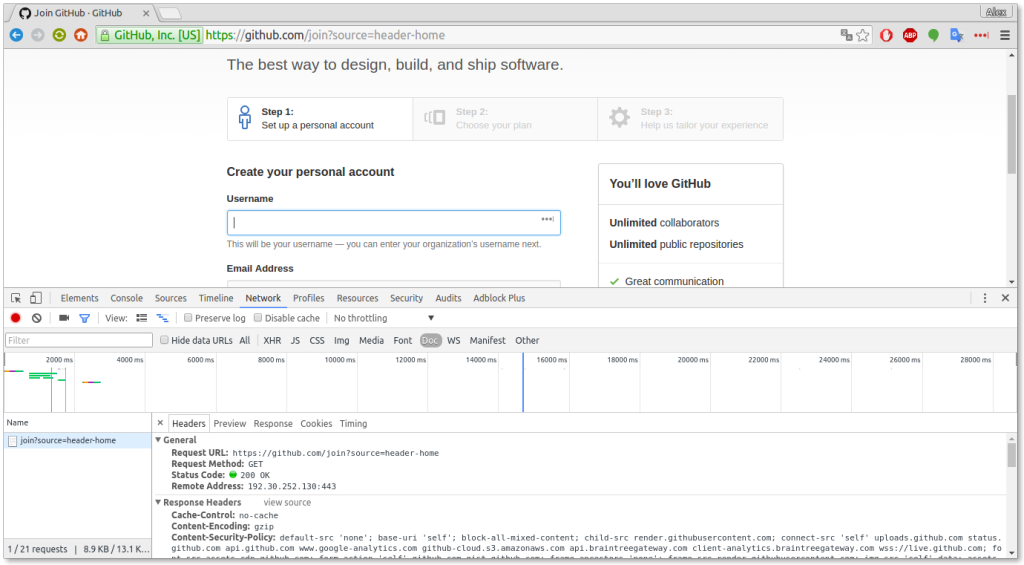
Task: Enable the Preserve log checkbox
Action: pos(188,317)
